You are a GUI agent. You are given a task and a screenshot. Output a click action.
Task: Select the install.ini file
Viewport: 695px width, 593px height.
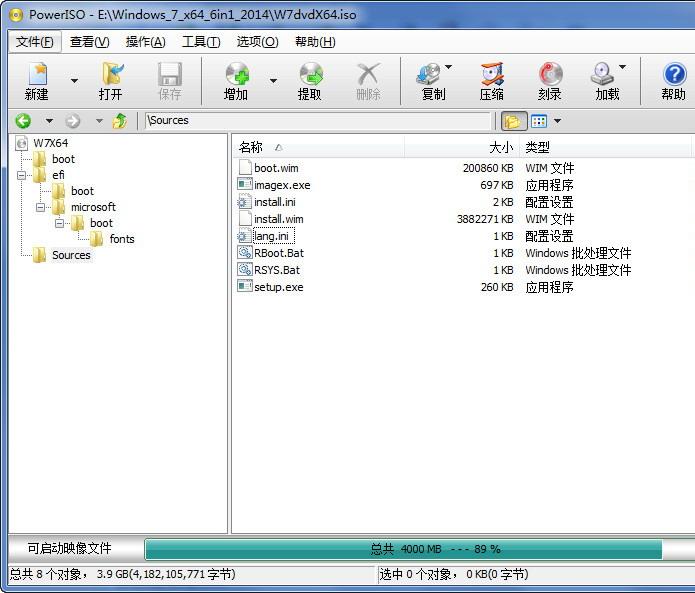coord(275,202)
